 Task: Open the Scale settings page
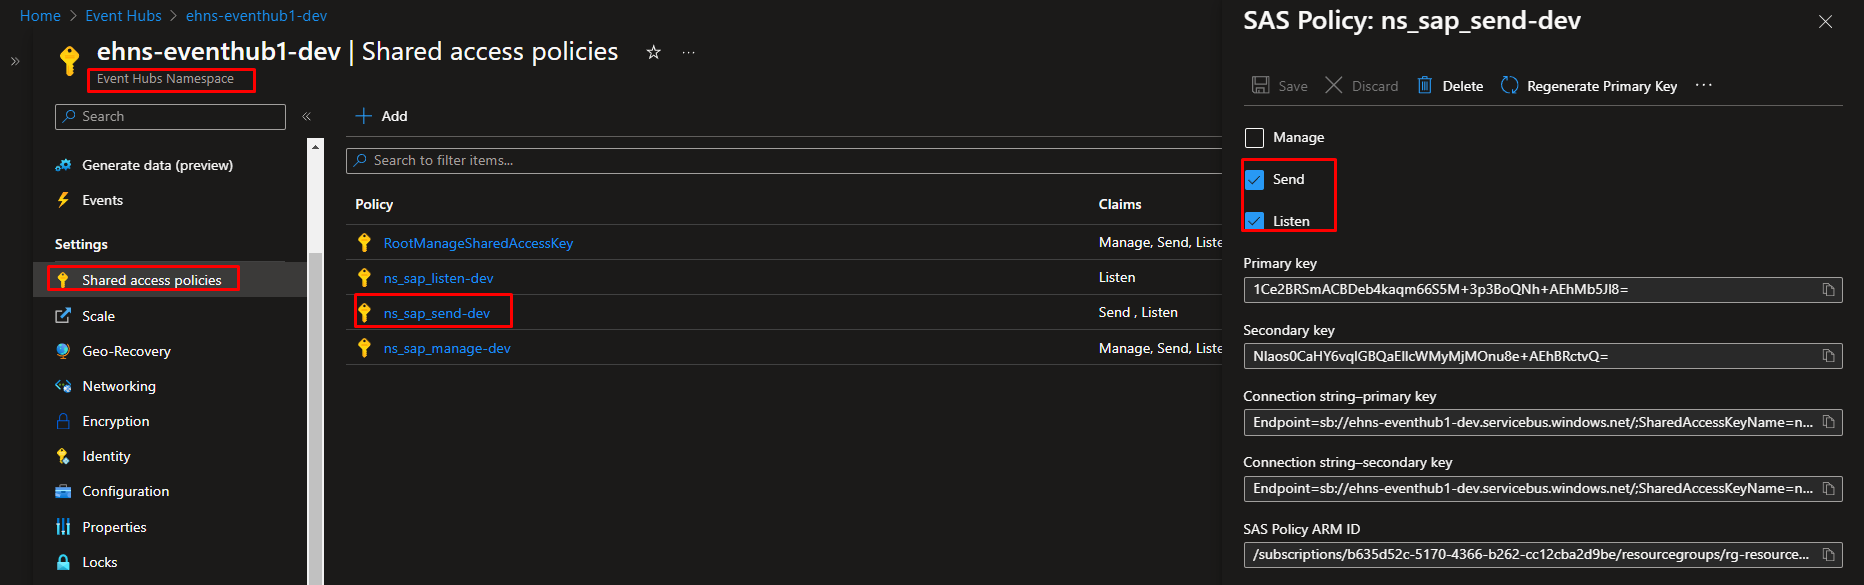coord(98,316)
